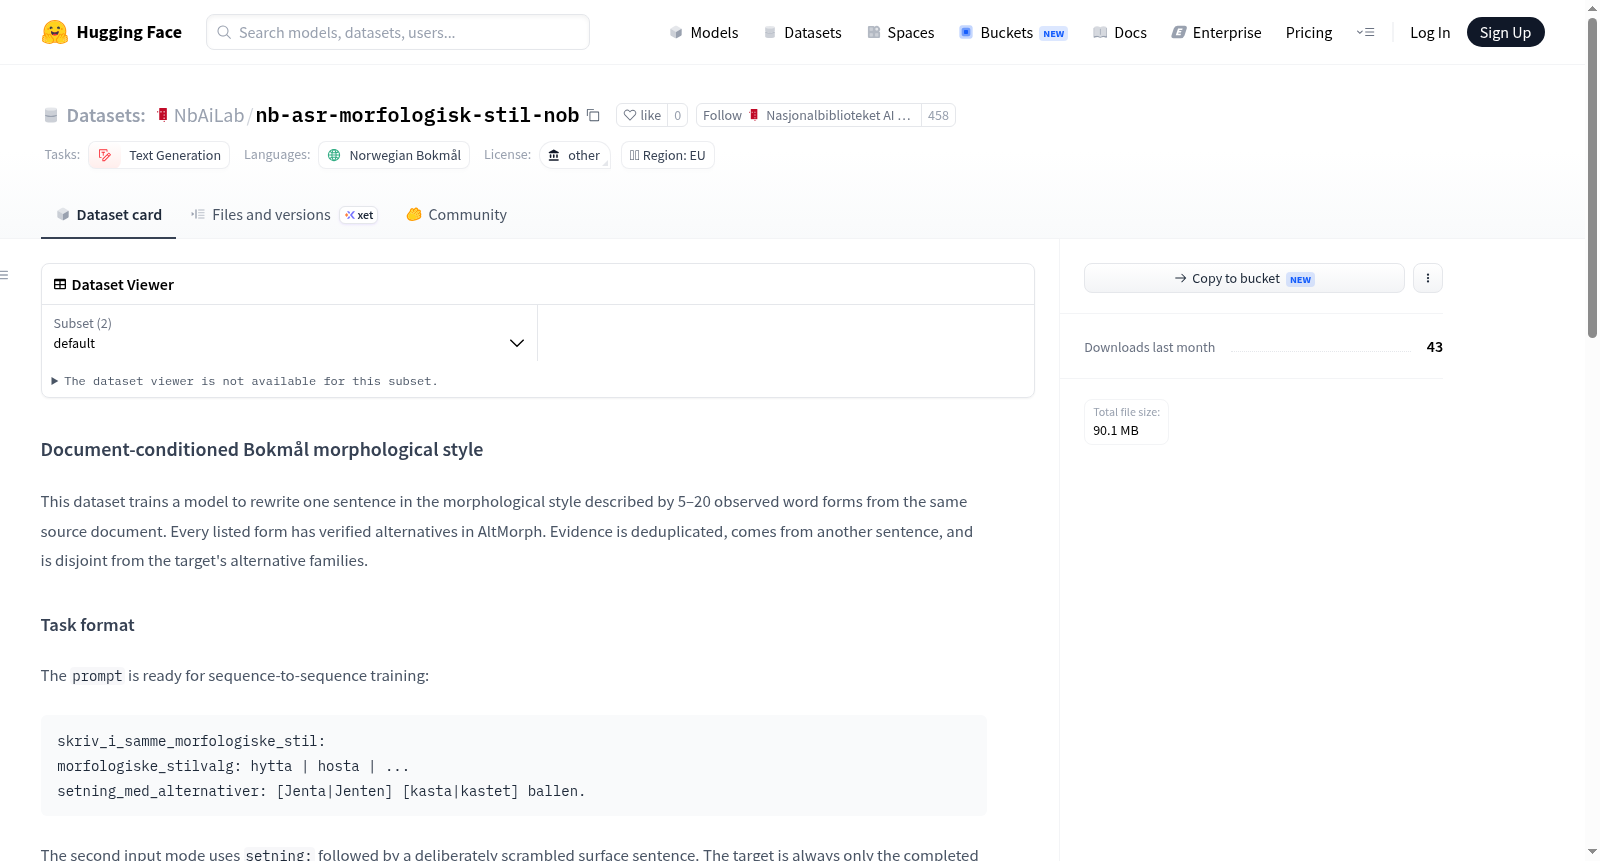The width and height of the screenshot is (1600, 861).
Task: Expand the Subset default dropdown
Action: 289,333
